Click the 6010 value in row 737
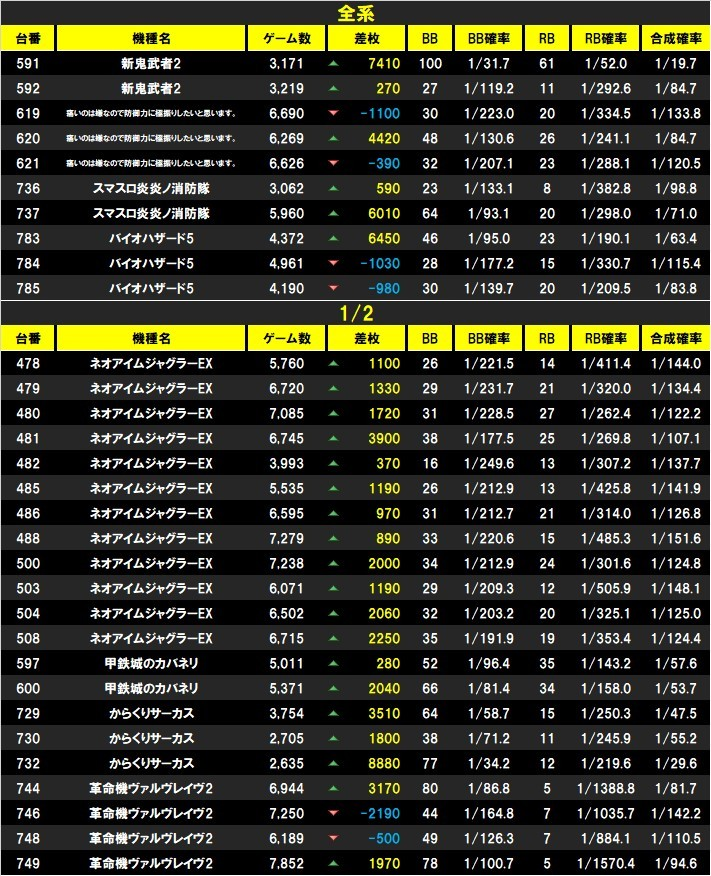 pyautogui.click(x=384, y=213)
